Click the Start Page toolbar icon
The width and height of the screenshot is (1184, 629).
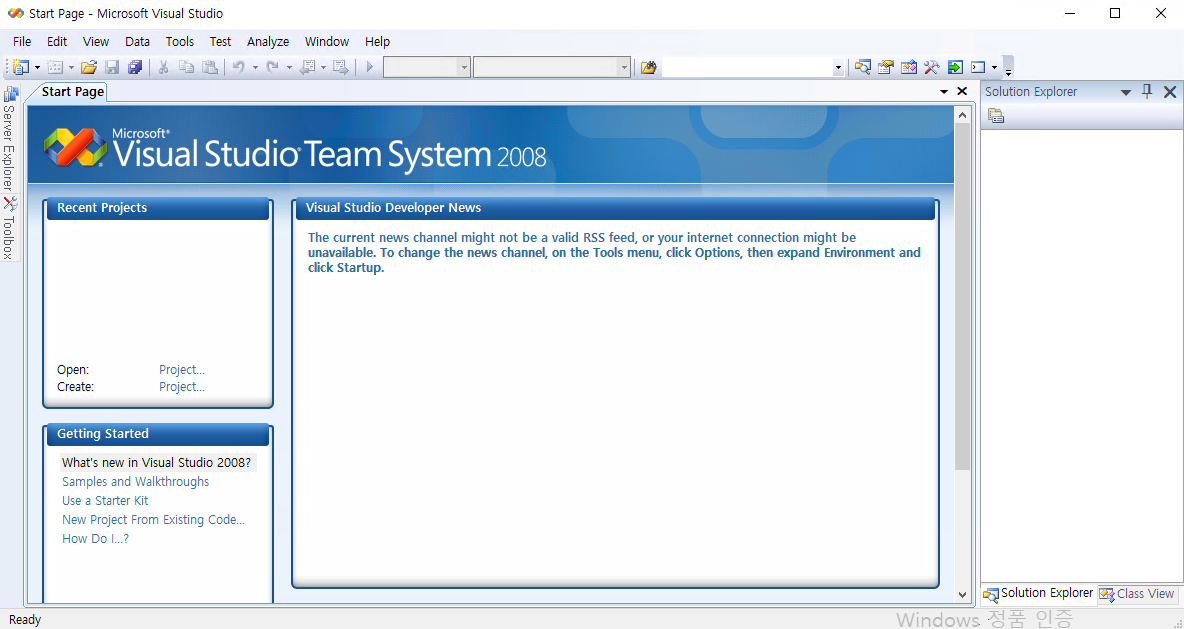pos(955,67)
